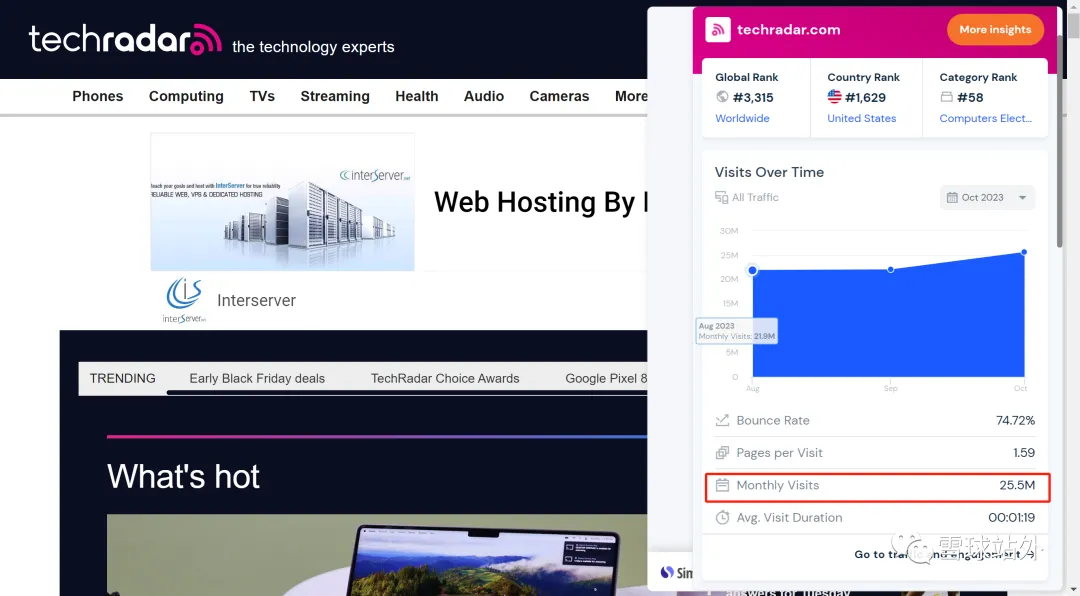Click the More insights button

pos(995,30)
